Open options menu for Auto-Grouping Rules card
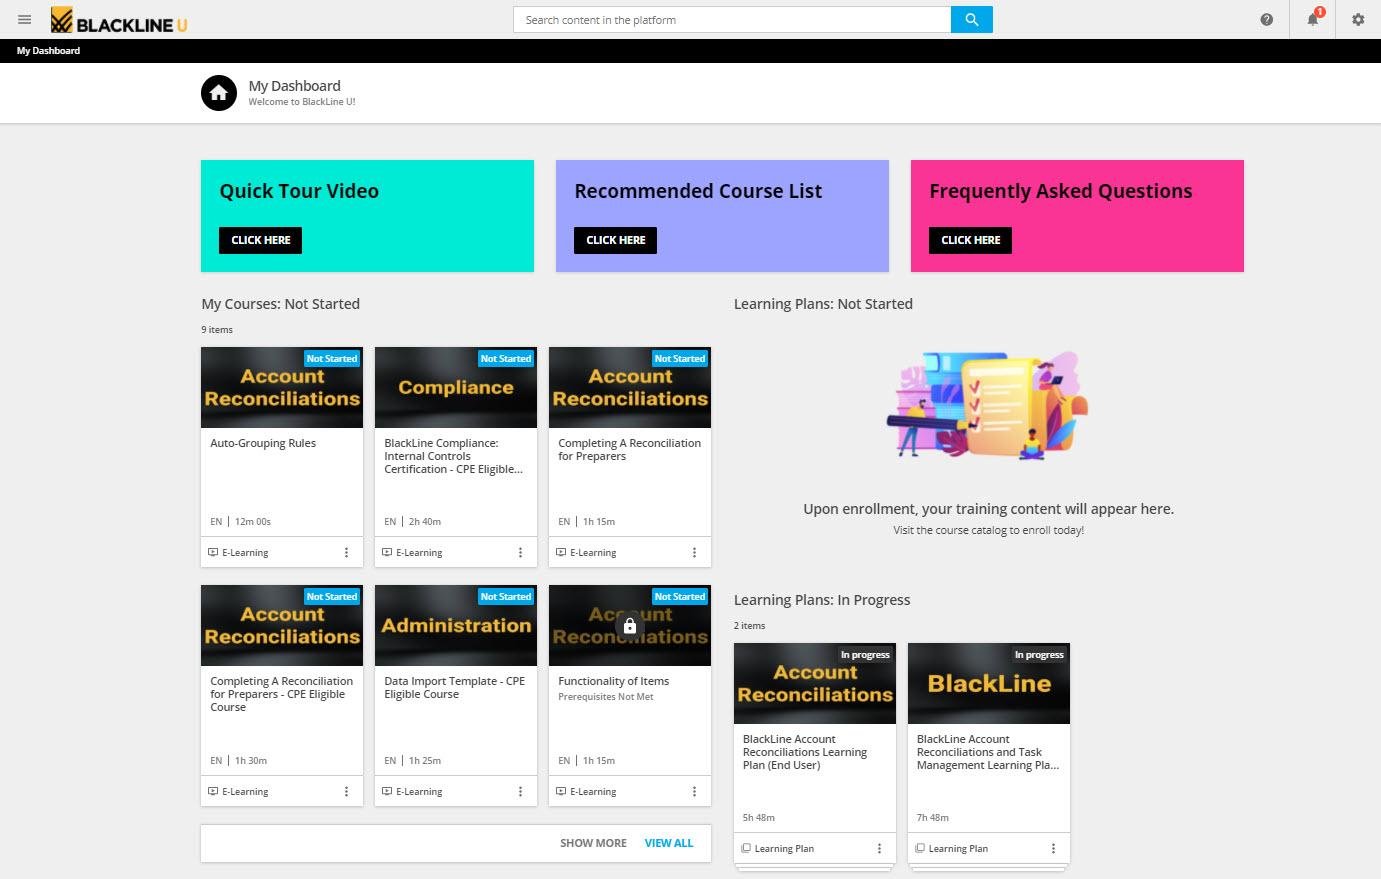The height and width of the screenshot is (879, 1381). pos(347,552)
